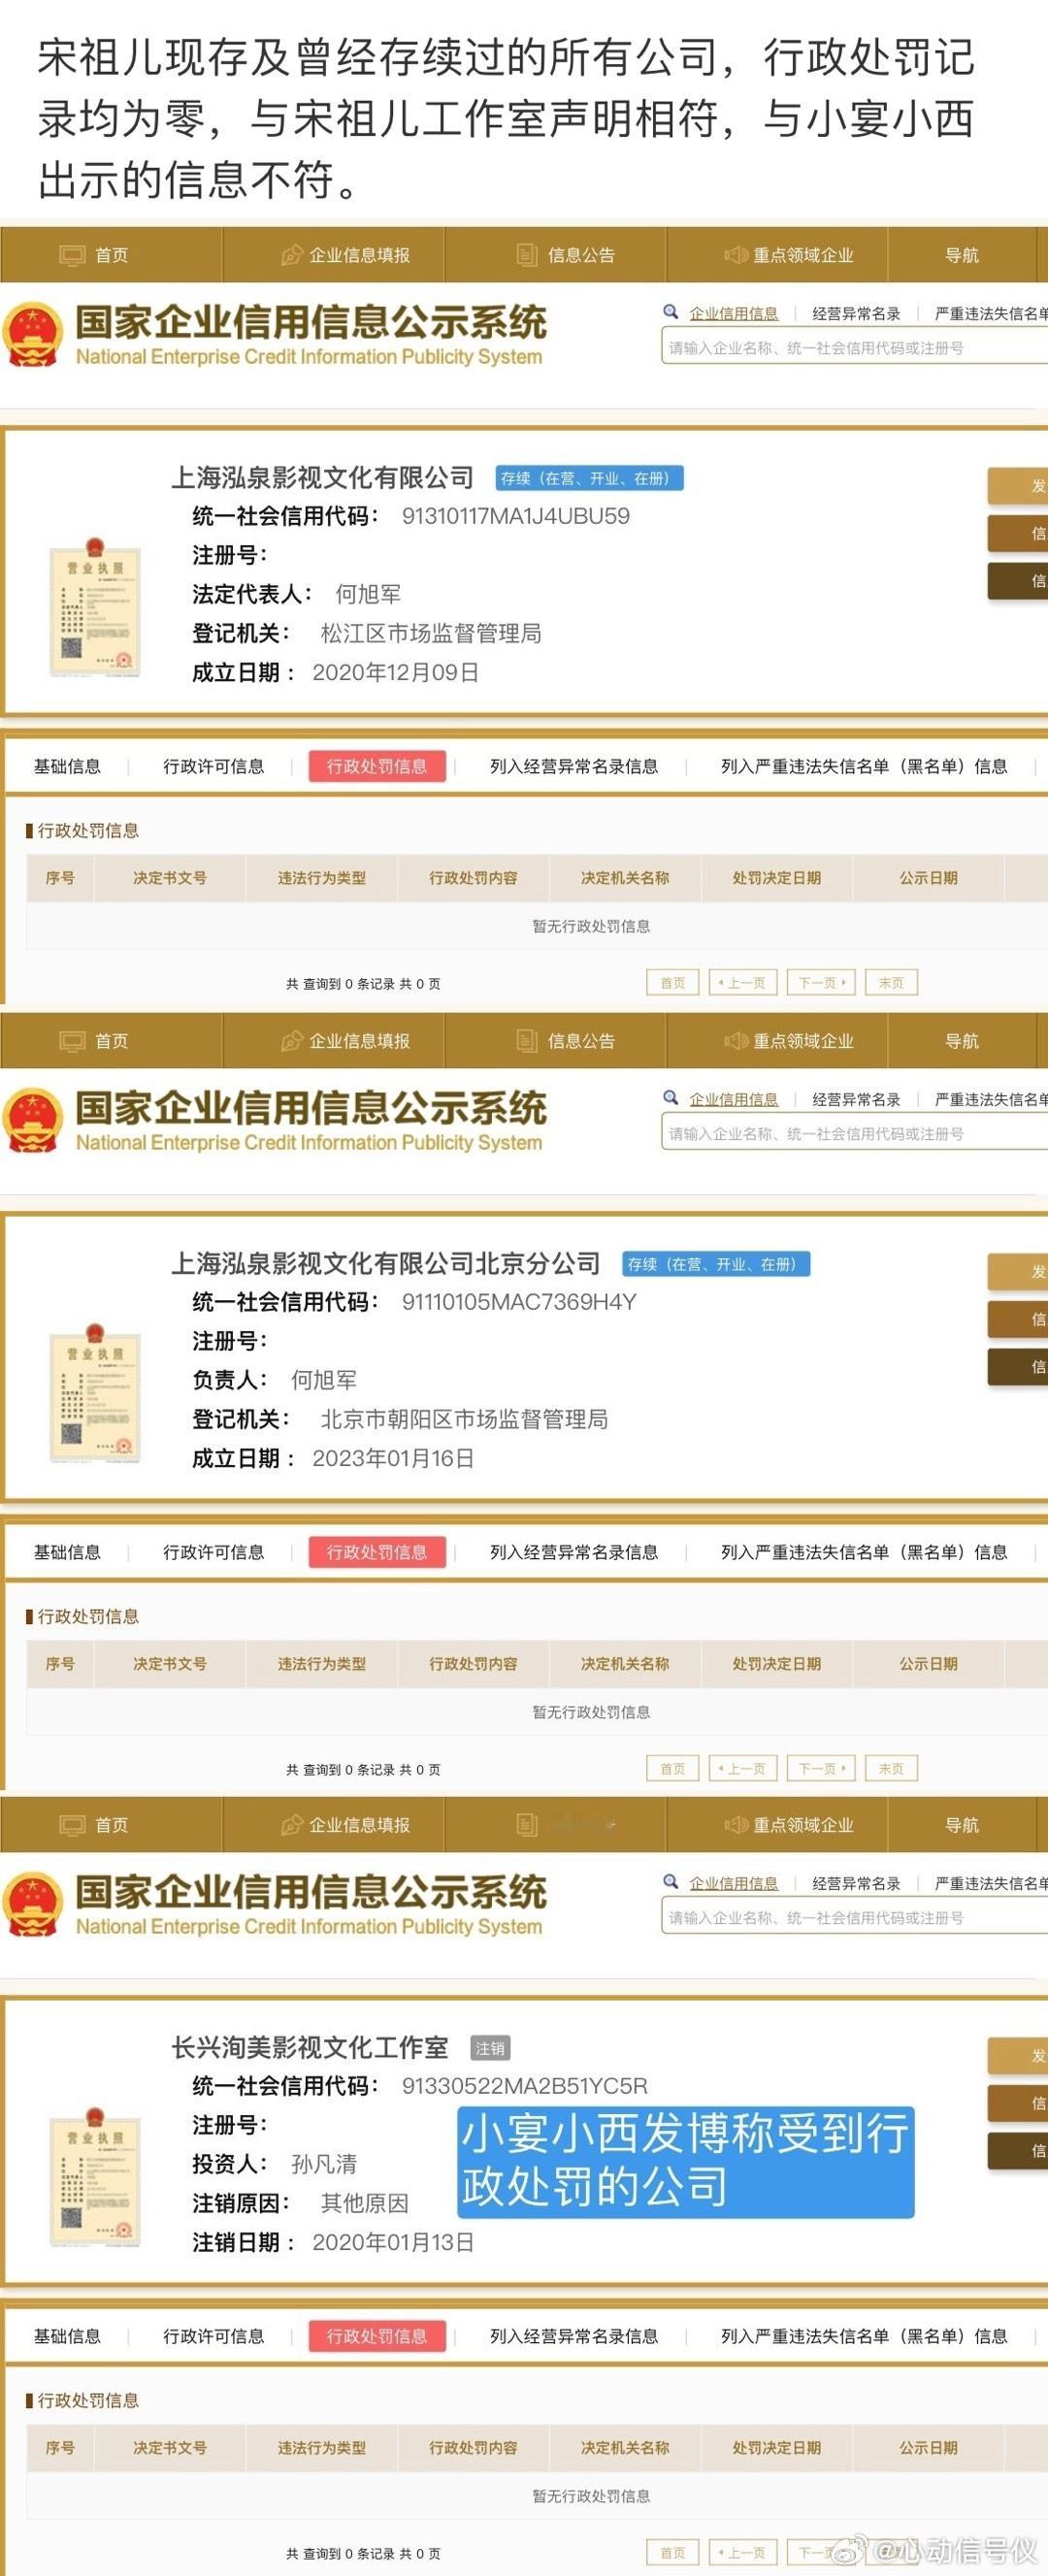
Task: Switch to 行政许可信息 tab for 上海泓泉 head office
Action: [213, 766]
